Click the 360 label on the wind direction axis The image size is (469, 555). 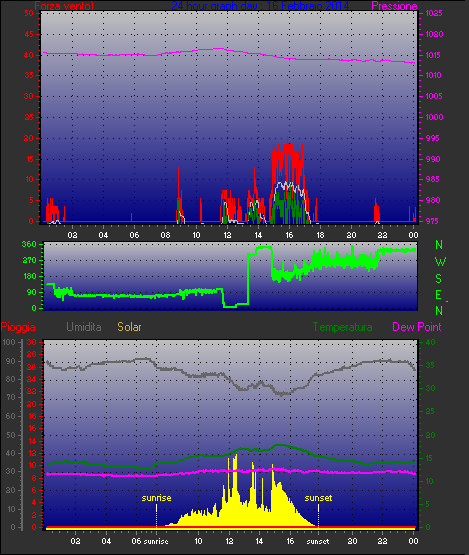tap(29, 244)
